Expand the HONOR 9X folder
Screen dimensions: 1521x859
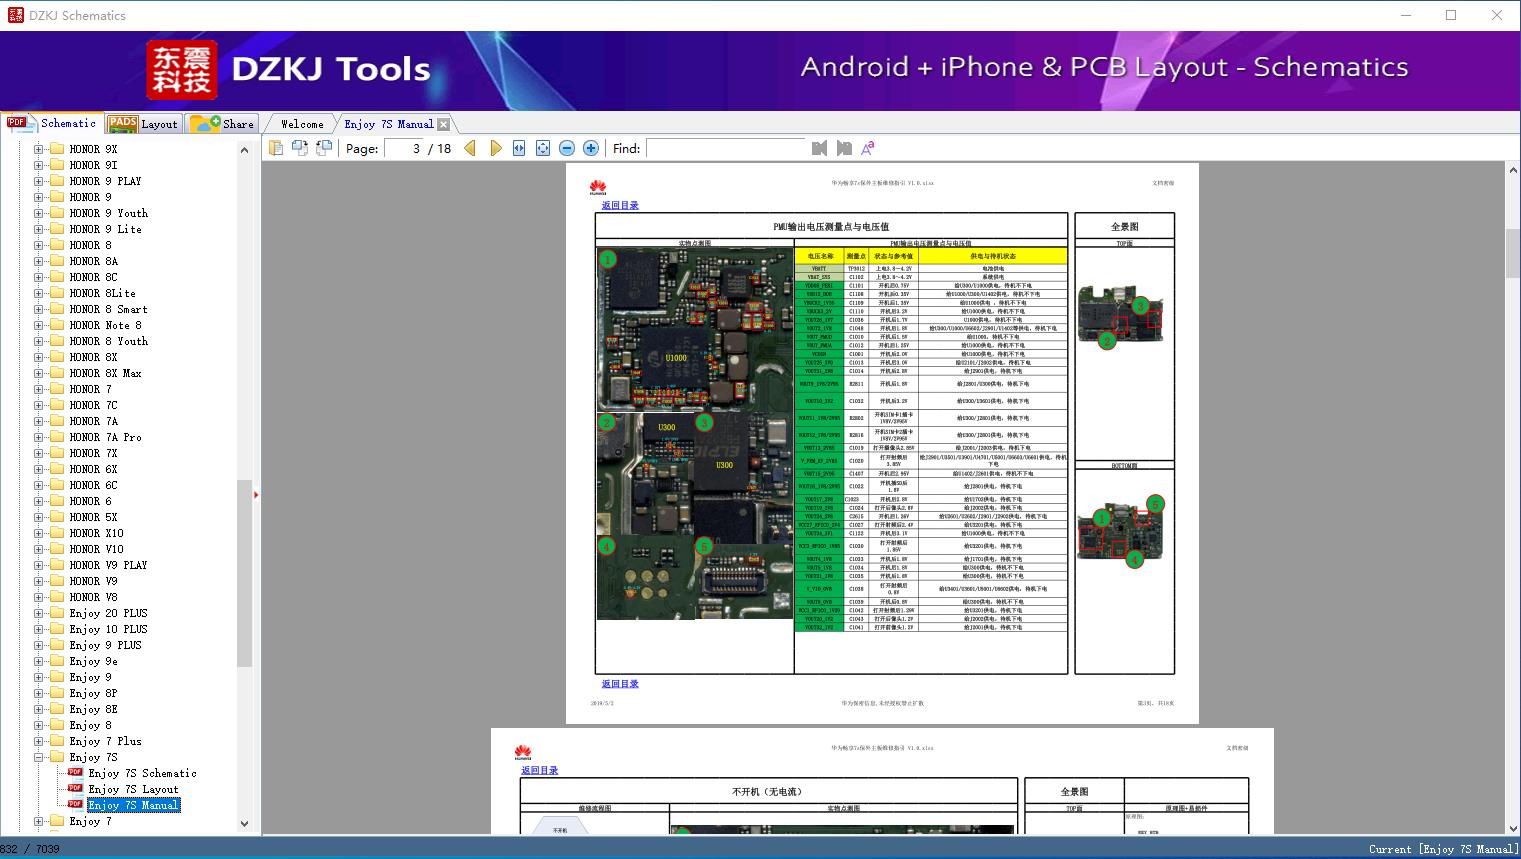[39, 149]
